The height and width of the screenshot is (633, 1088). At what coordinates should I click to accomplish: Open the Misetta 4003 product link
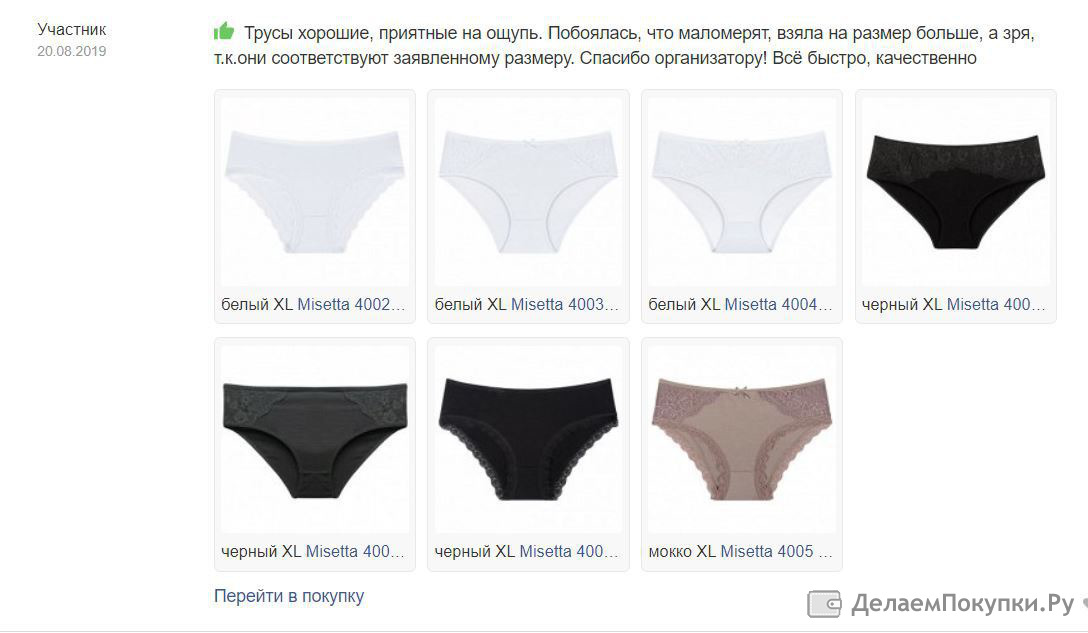click(x=565, y=305)
